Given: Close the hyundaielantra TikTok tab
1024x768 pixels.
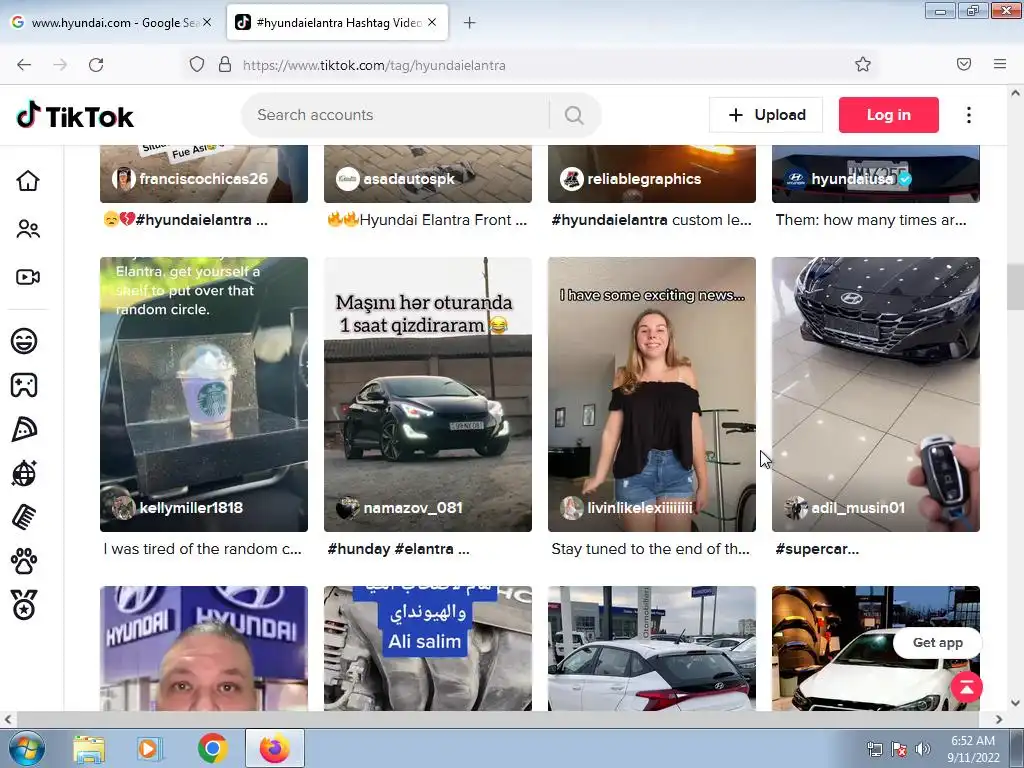Looking at the screenshot, I should pos(432,22).
